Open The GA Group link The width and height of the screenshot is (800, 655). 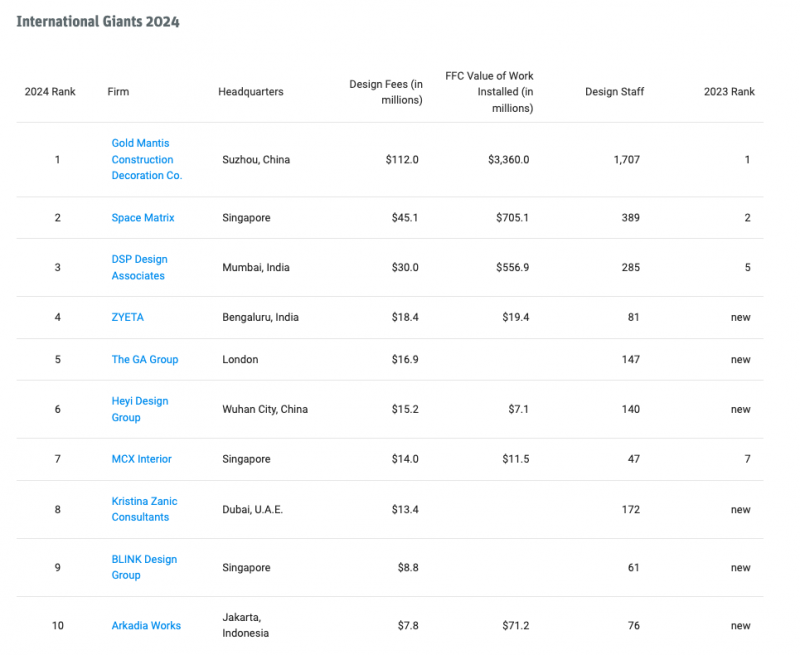(145, 360)
